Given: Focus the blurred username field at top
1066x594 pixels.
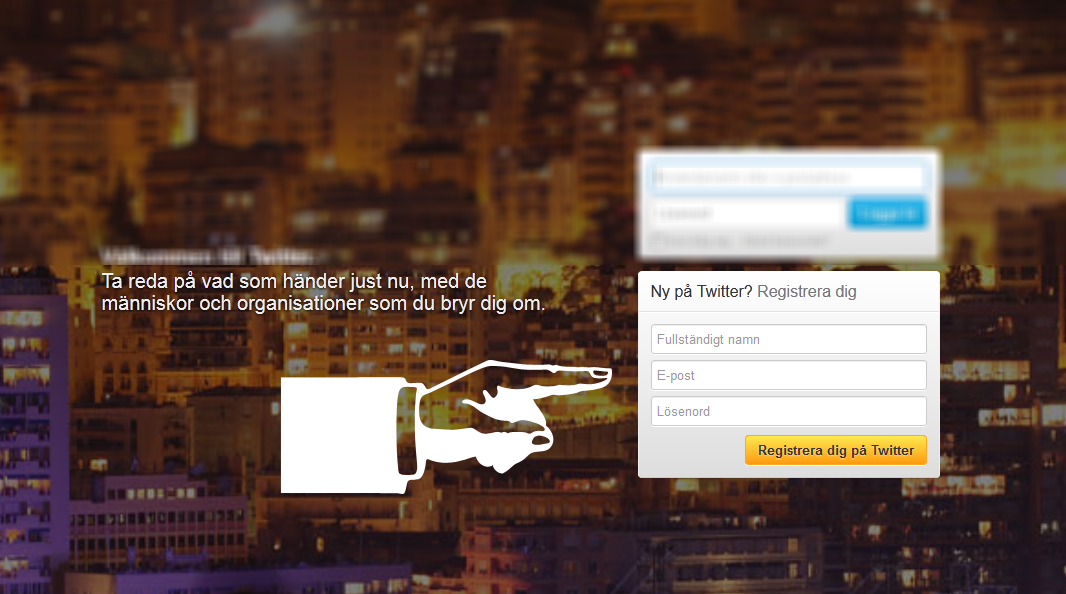Looking at the screenshot, I should click(787, 177).
